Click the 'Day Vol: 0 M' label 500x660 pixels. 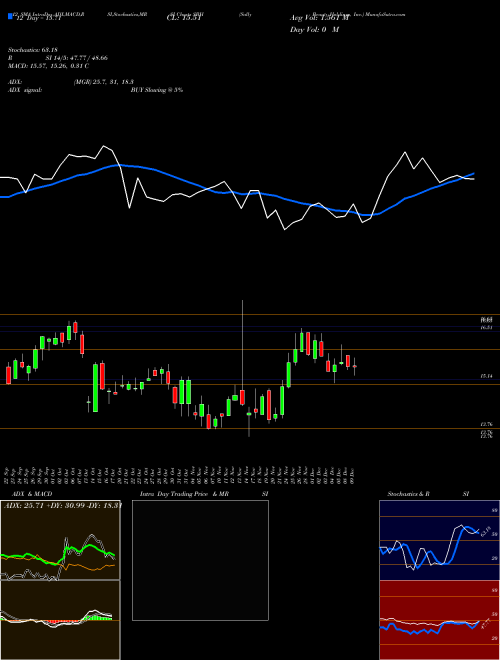(314, 30)
